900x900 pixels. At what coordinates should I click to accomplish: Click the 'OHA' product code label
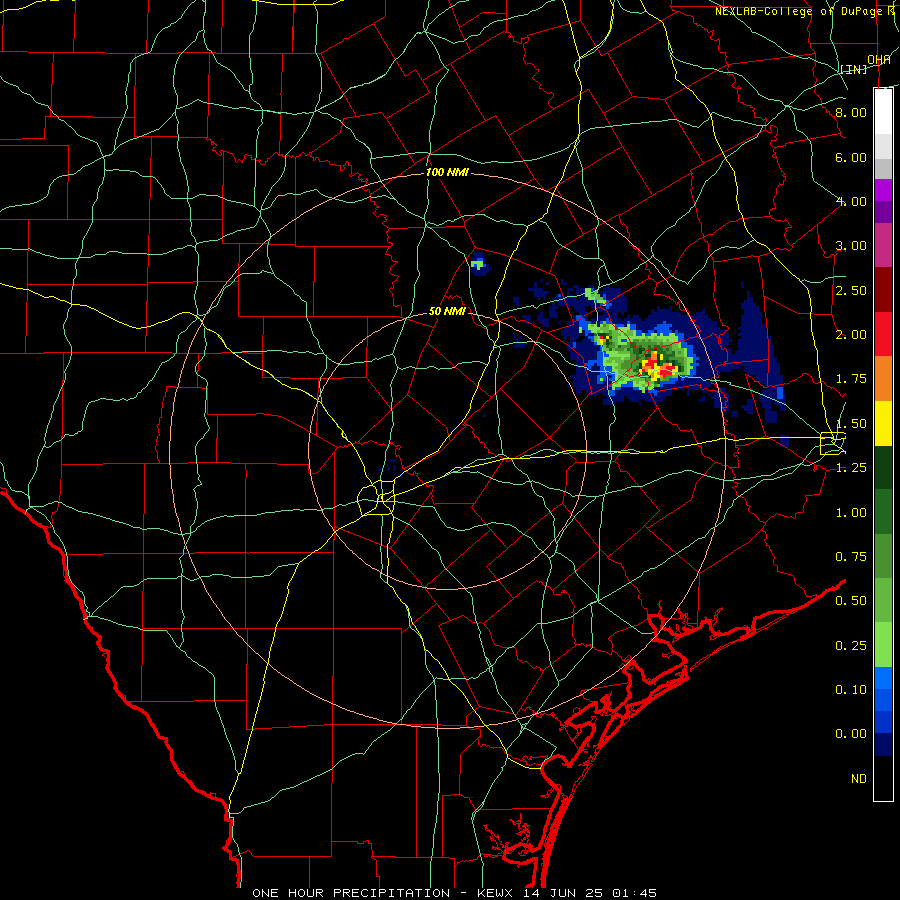click(879, 60)
